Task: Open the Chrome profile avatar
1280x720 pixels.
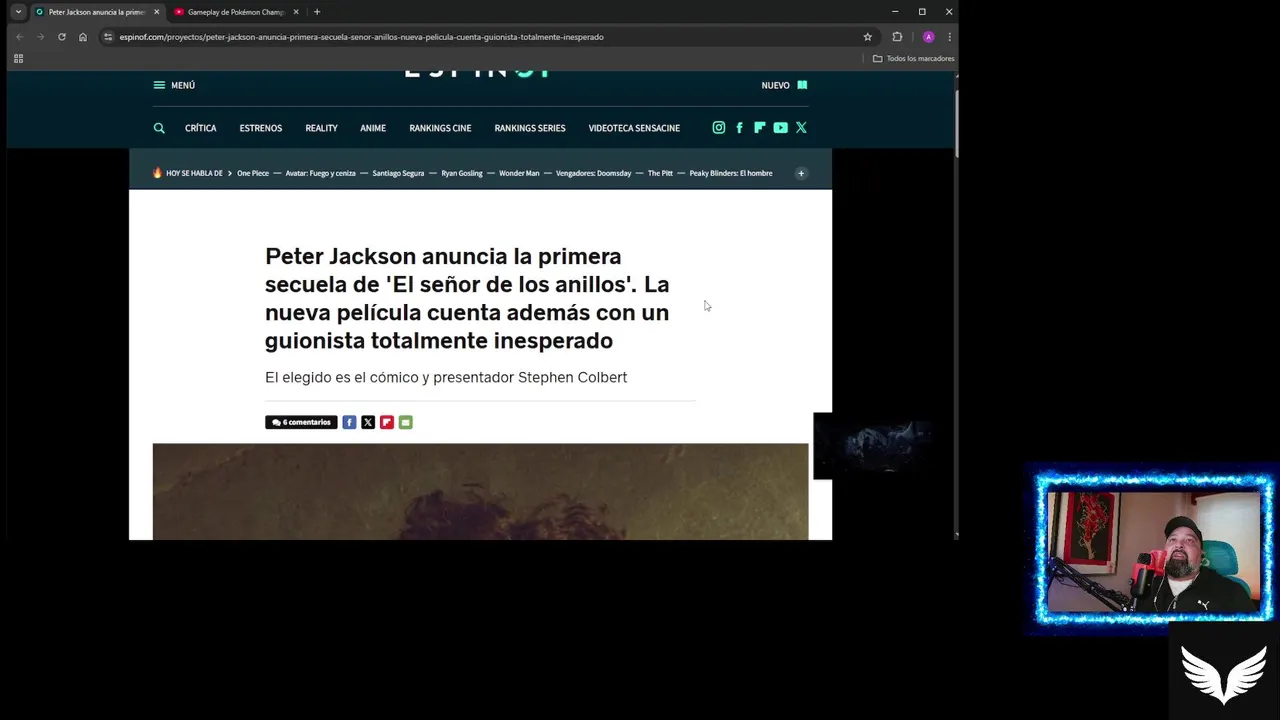Action: 928,37
